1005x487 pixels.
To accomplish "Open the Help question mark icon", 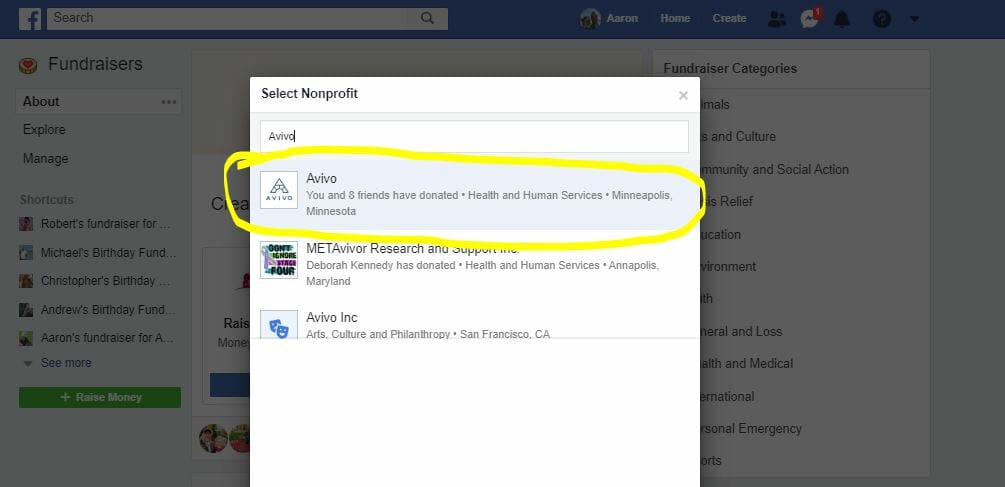I will pyautogui.click(x=881, y=19).
